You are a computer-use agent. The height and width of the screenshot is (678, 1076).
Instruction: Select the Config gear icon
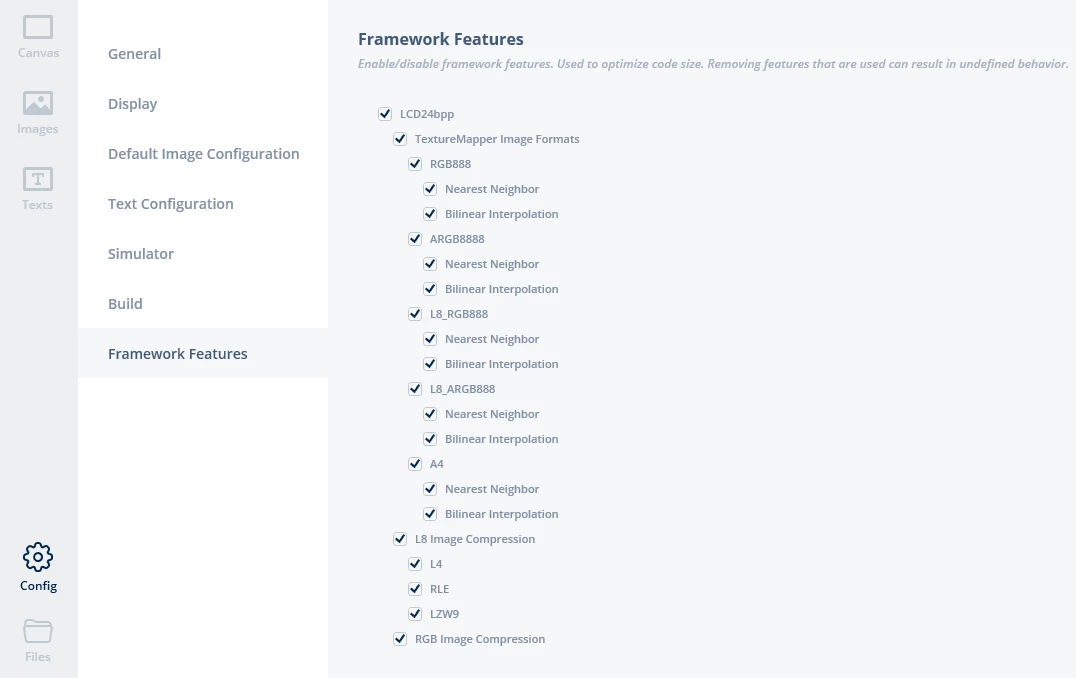[x=38, y=557]
